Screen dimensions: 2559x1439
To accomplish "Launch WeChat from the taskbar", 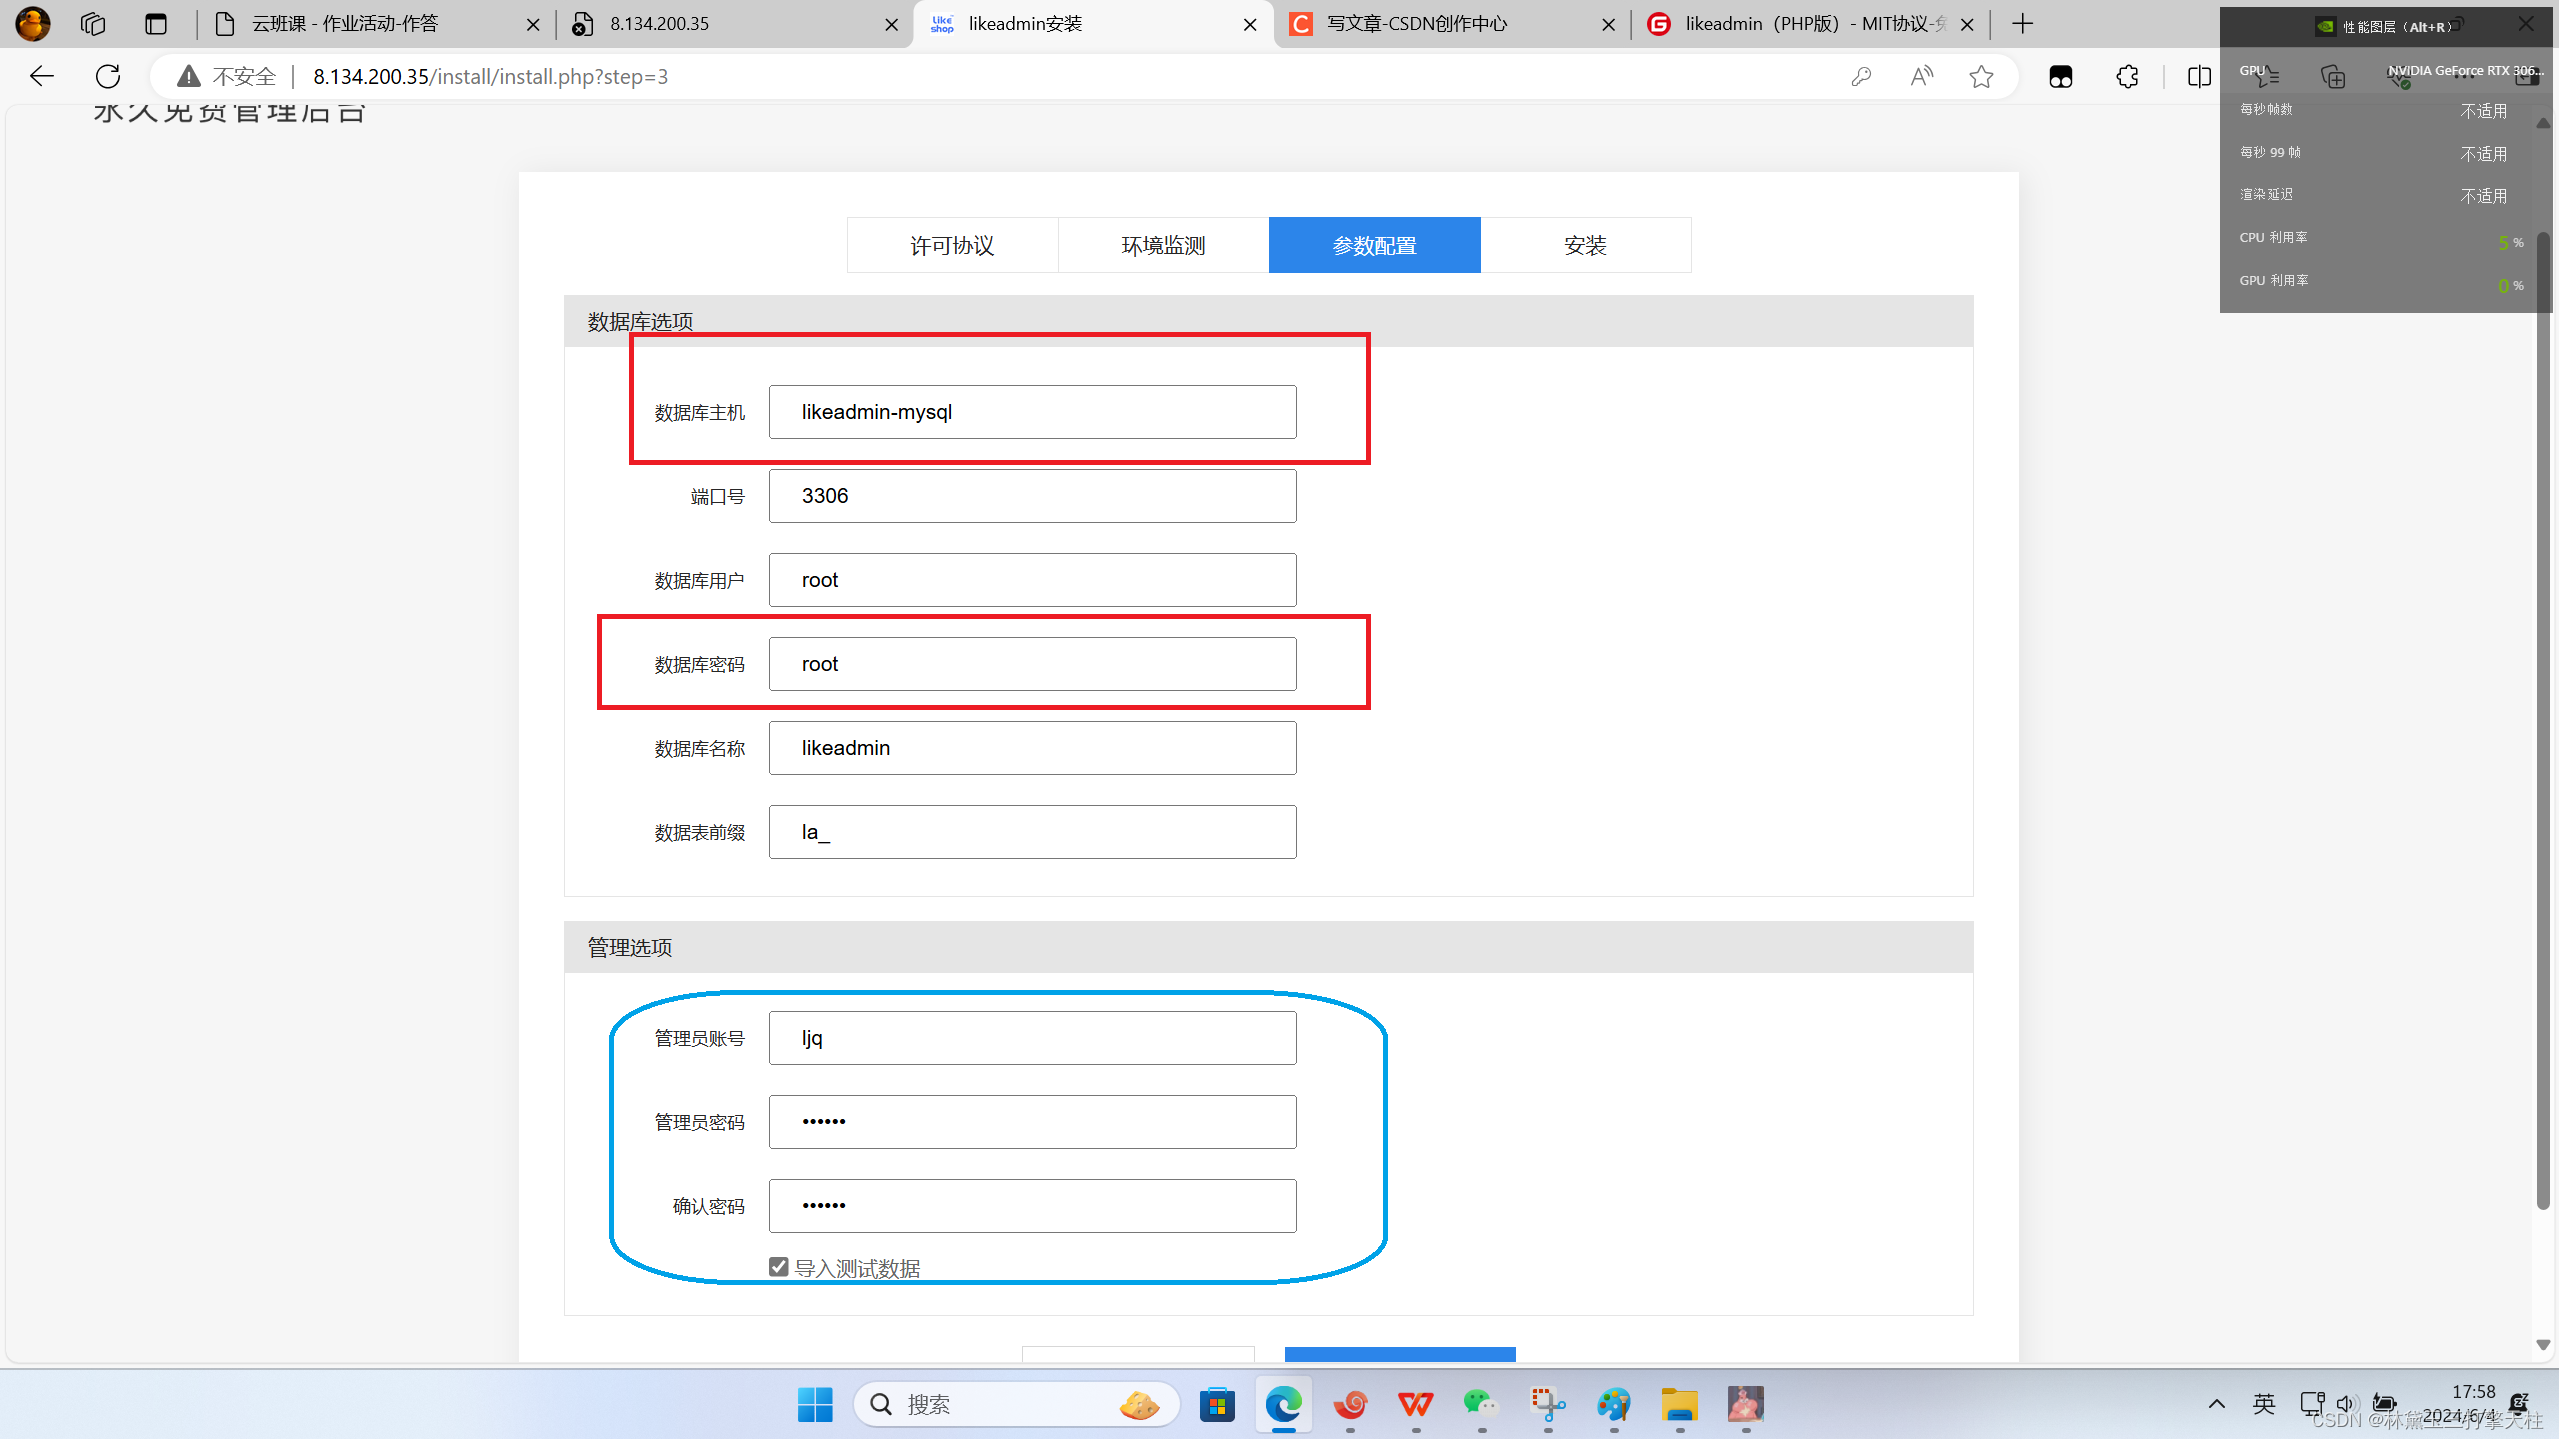I will click(x=1481, y=1404).
